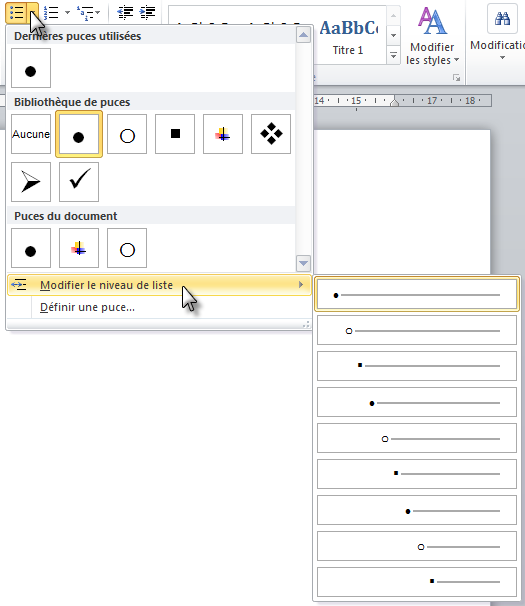
Task: Open the numbered list dropdown arrow
Action: [x=67, y=12]
